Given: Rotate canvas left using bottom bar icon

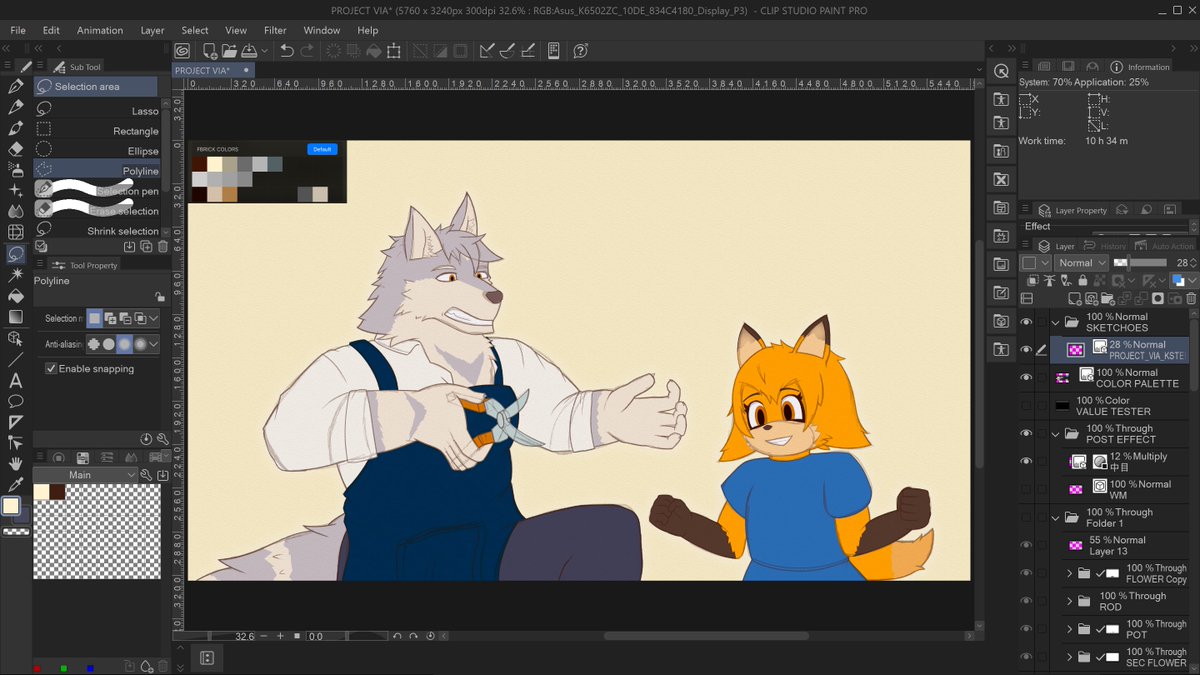Looking at the screenshot, I should [397, 636].
